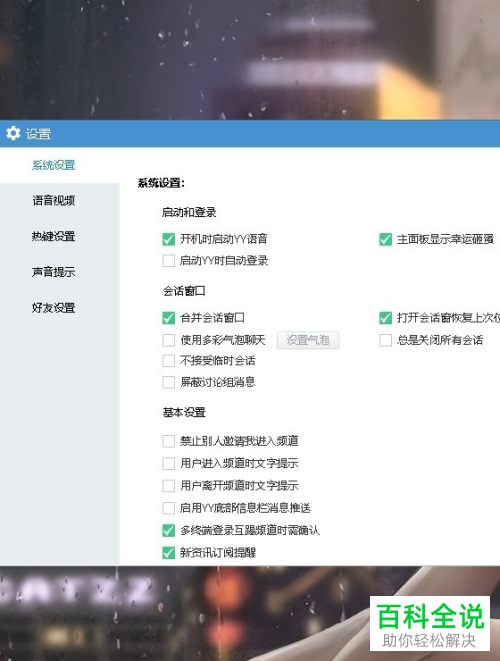This screenshot has height=661, width=500.
Task: Toggle 主面板显示幸运砸蛋 checkbox
Action: 385,239
